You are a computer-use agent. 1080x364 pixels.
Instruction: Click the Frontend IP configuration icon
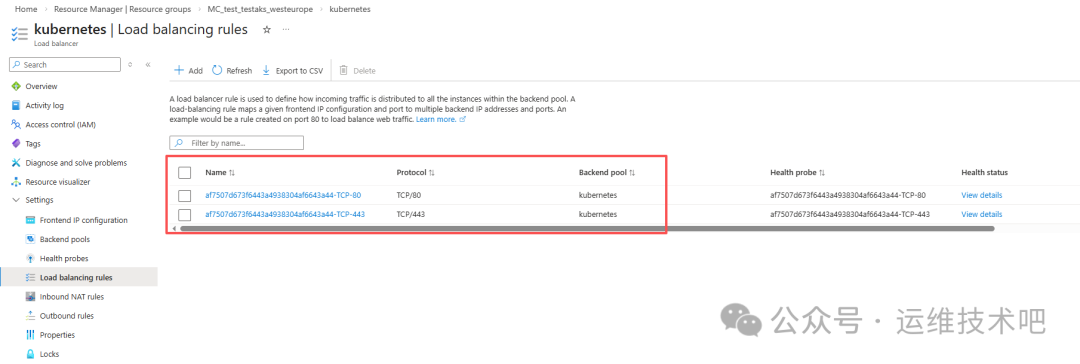[x=30, y=220]
